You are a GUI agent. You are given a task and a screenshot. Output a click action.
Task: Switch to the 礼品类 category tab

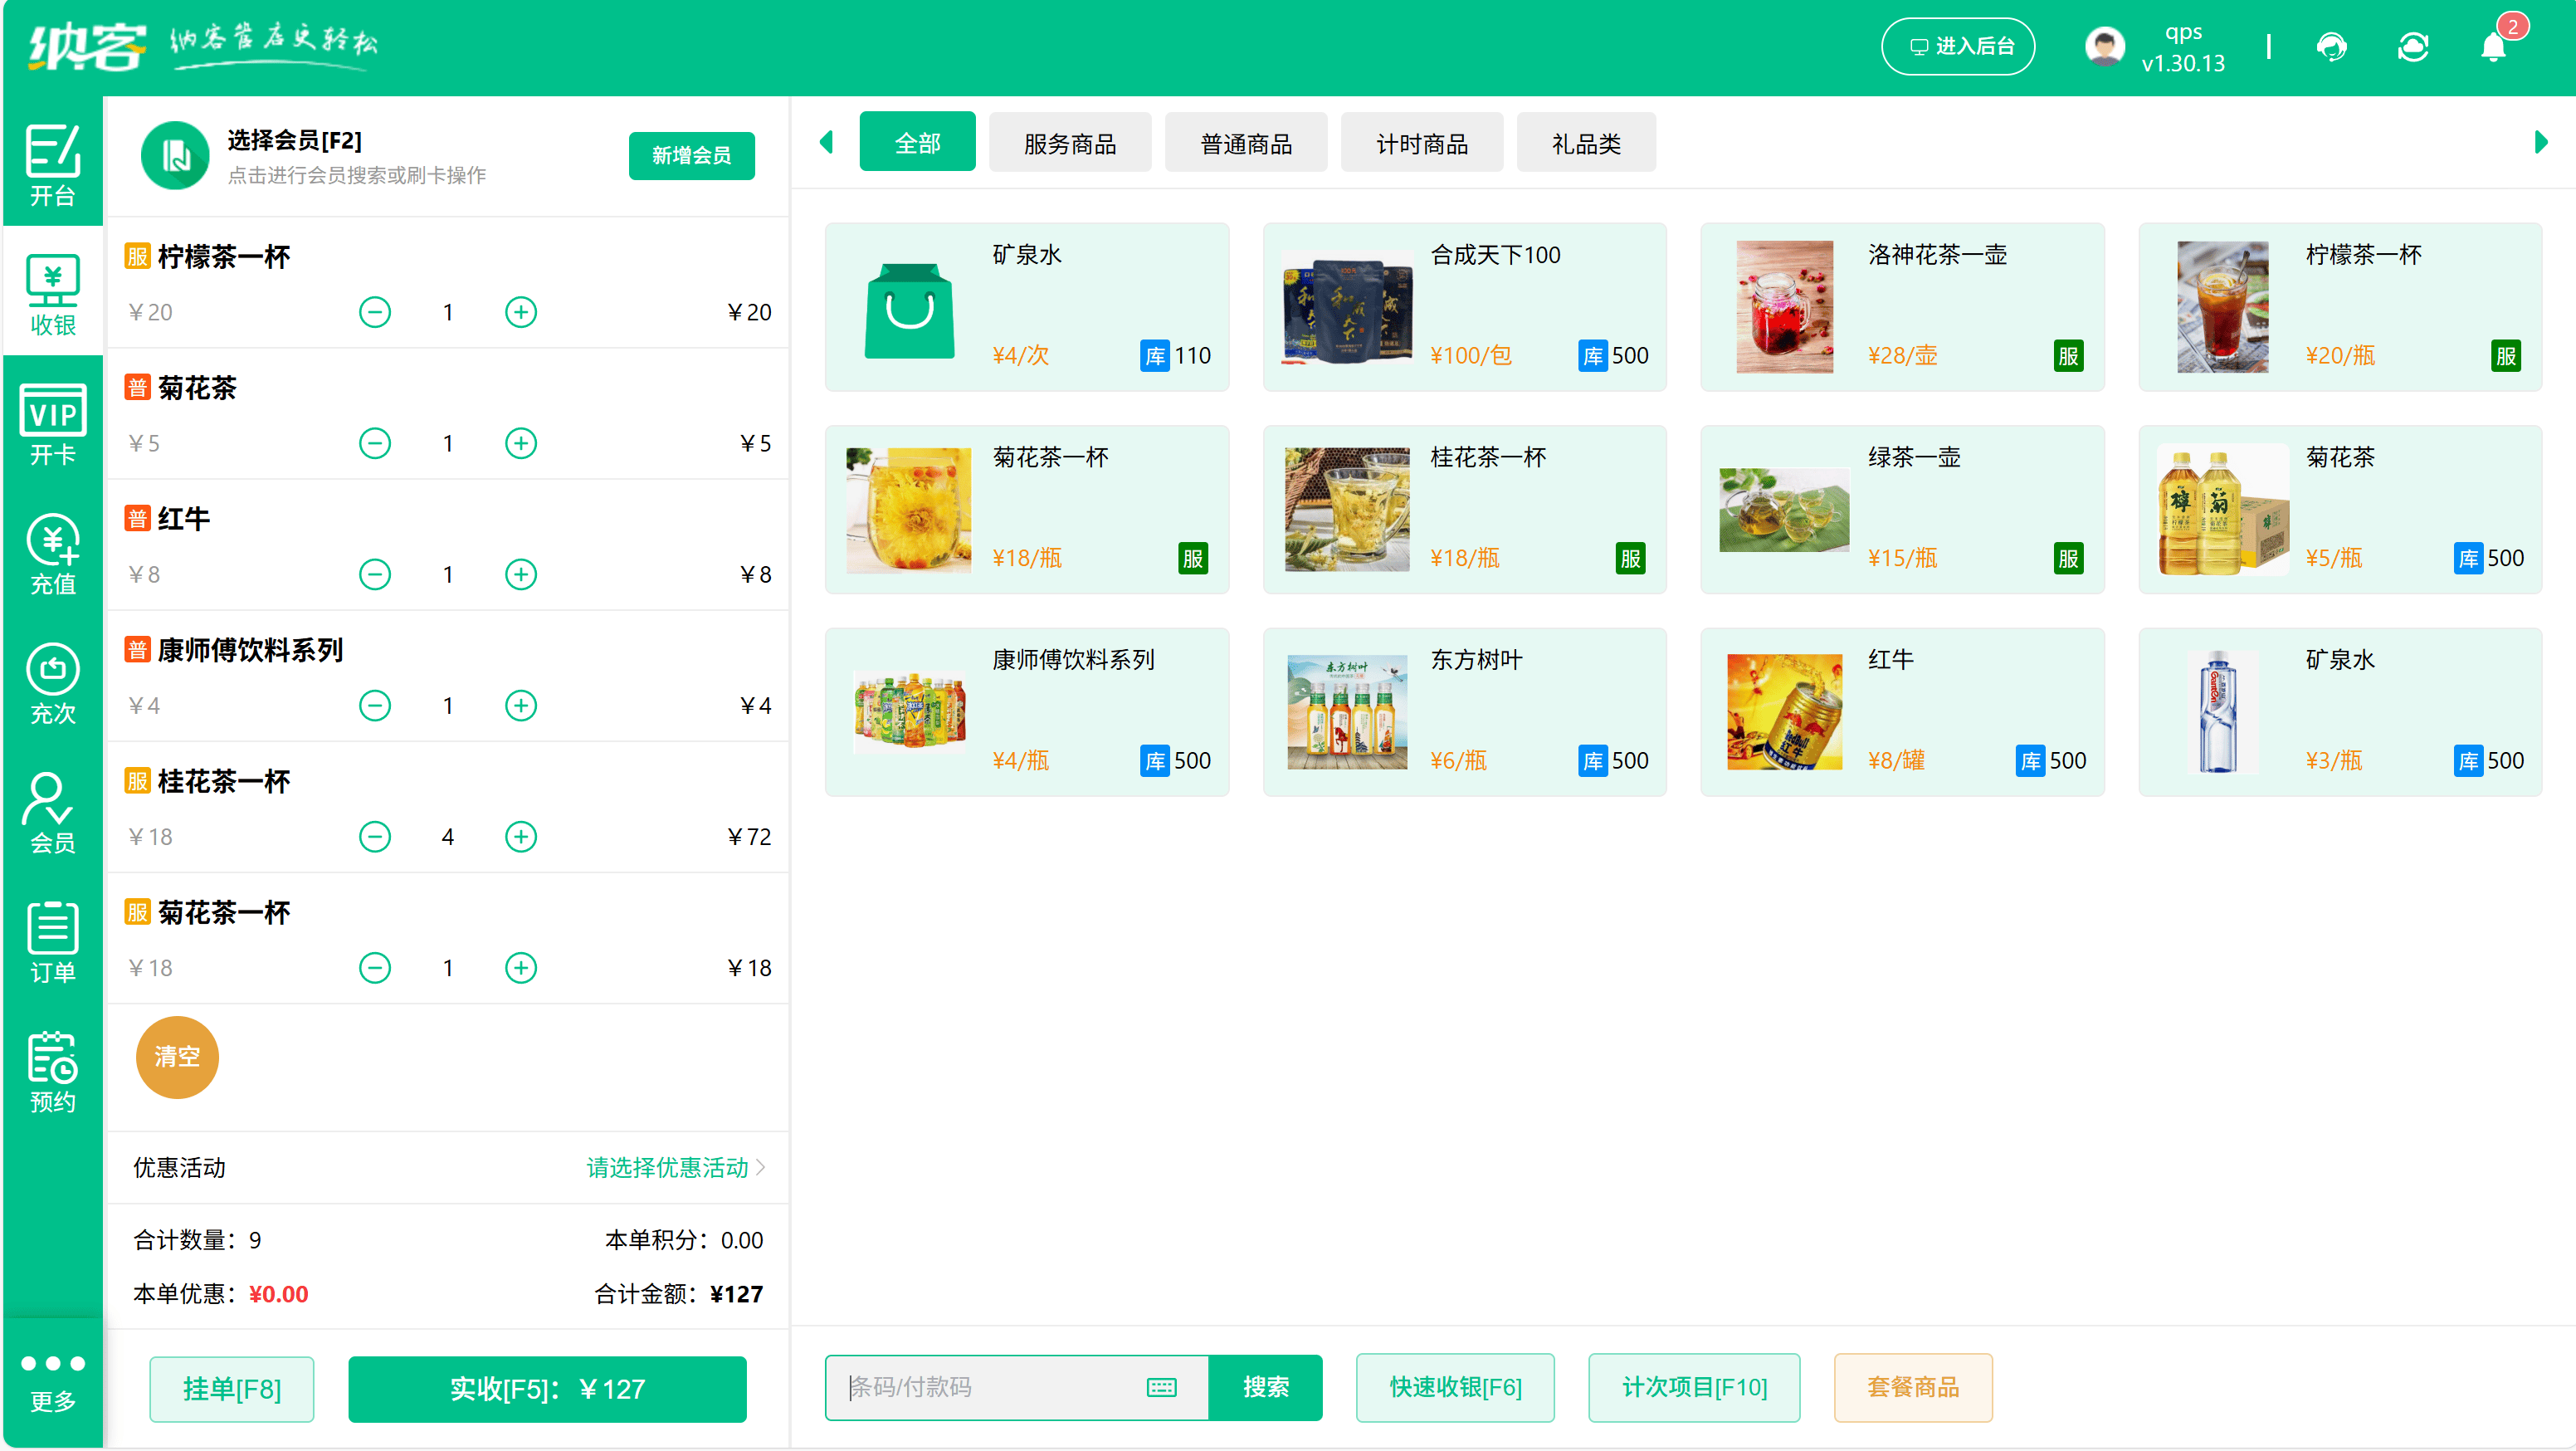1586,142
